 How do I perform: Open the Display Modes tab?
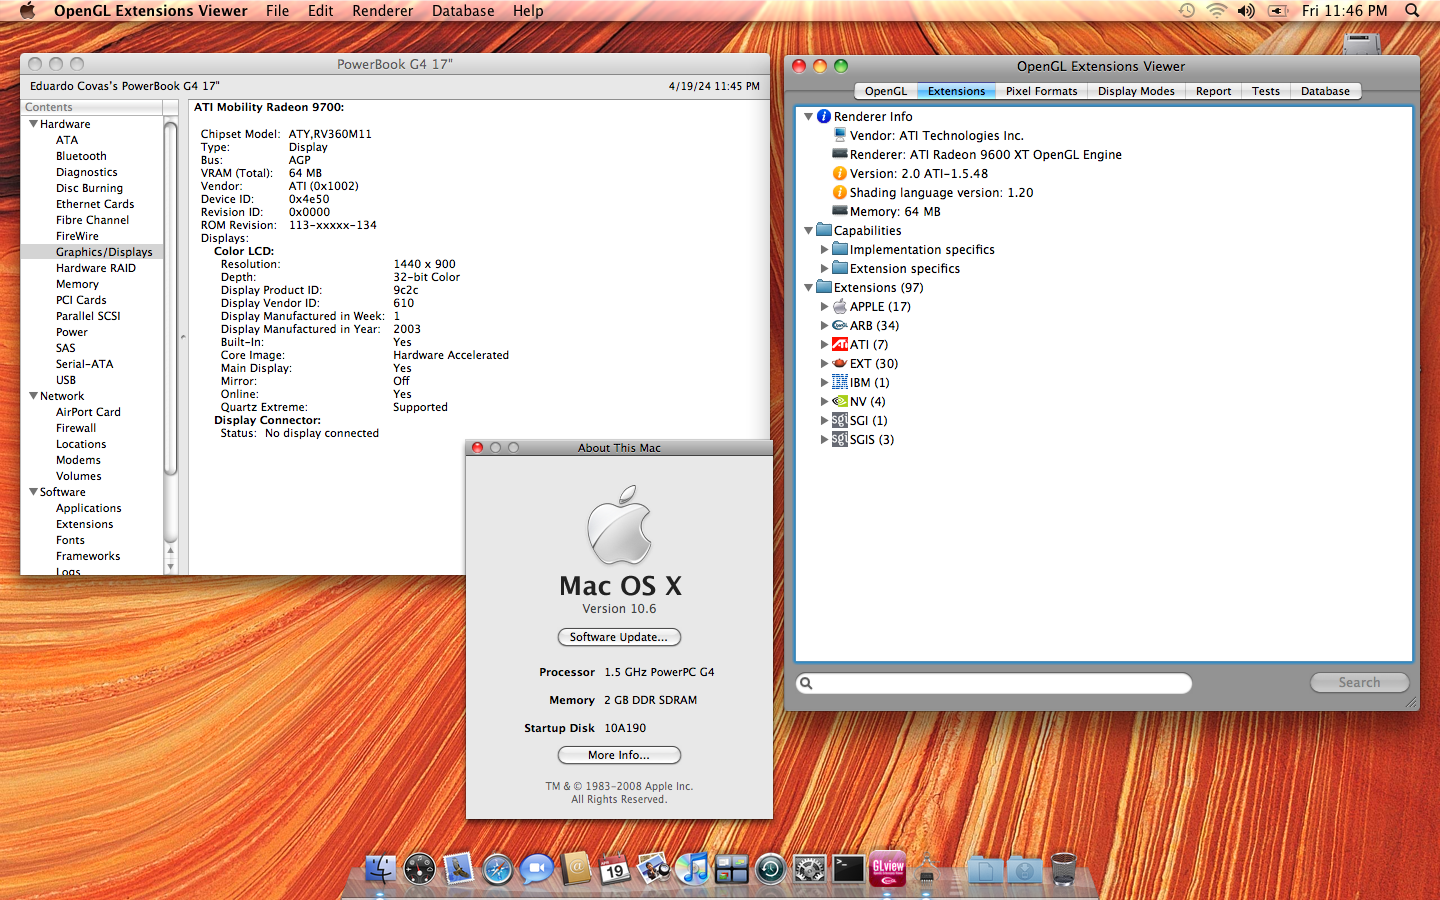tap(1136, 91)
